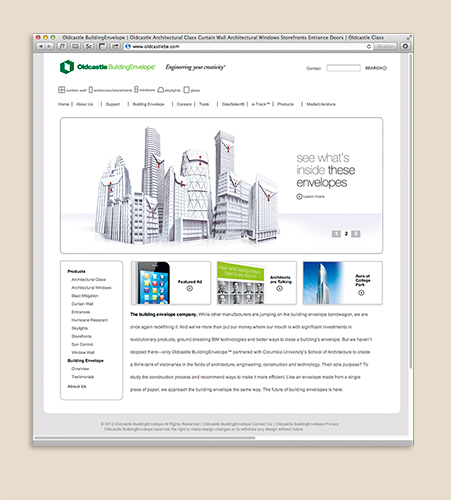Image resolution: width=451 pixels, height=500 pixels.
Task: Click the horizontal scrollbar at window bottom
Action: point(145,438)
